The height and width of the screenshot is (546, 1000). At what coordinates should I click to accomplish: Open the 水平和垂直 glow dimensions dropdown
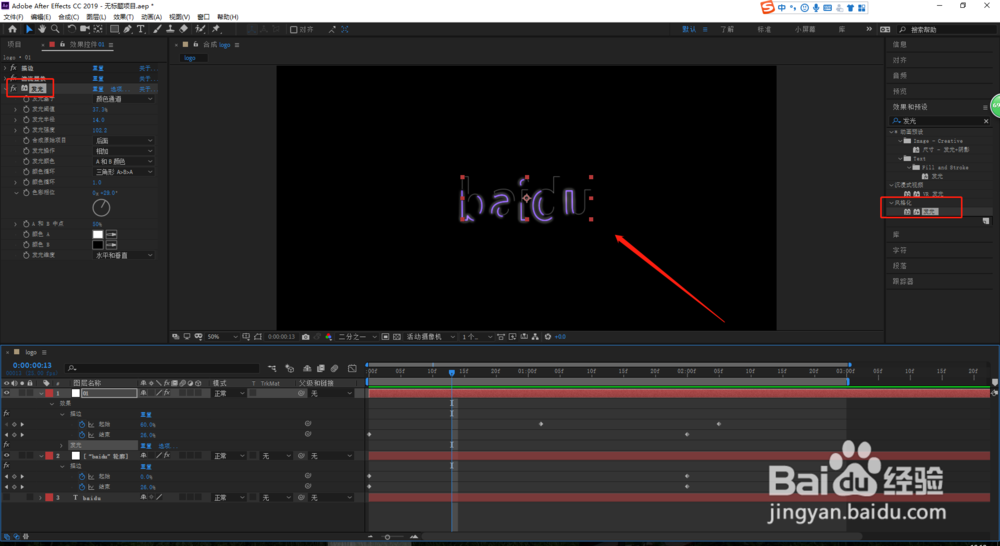124,255
